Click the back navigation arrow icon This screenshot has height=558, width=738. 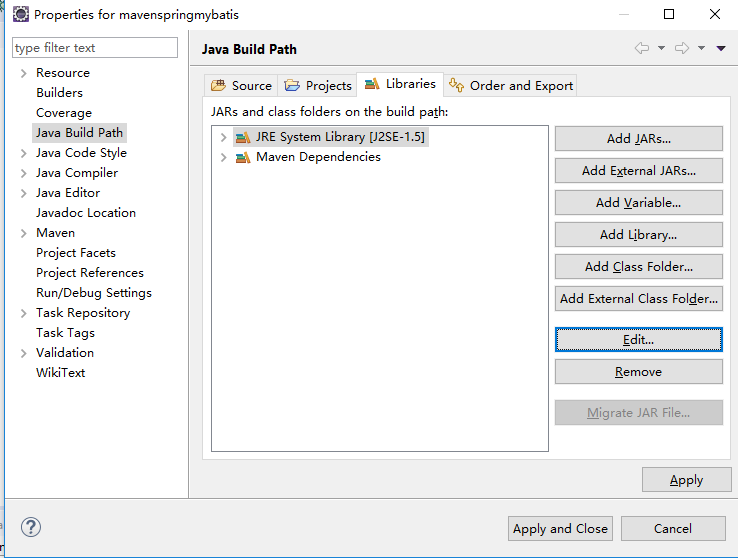(x=642, y=48)
